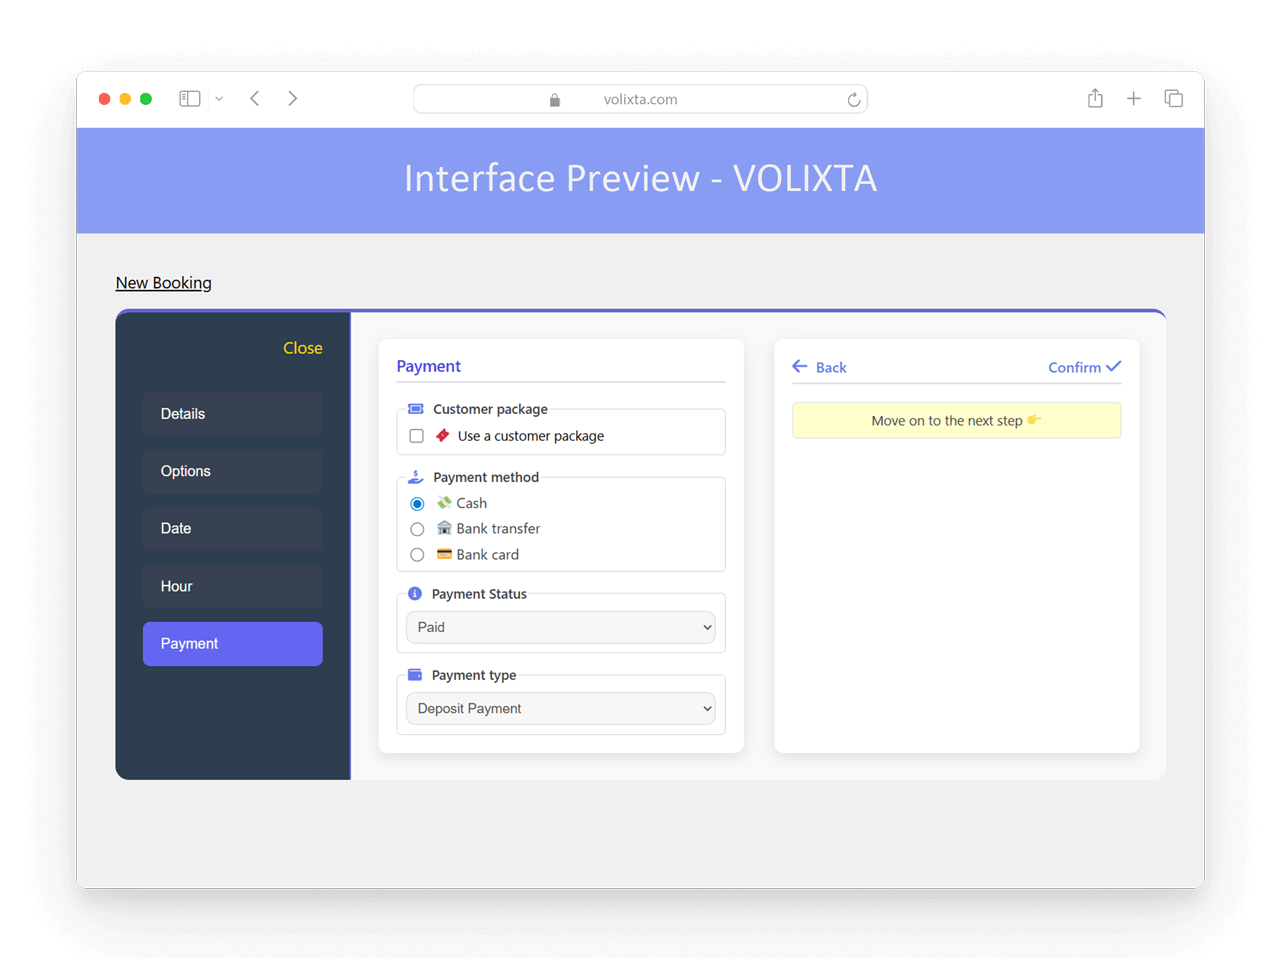1280x959 pixels.
Task: Click the Move on to next step notice
Action: click(x=957, y=420)
